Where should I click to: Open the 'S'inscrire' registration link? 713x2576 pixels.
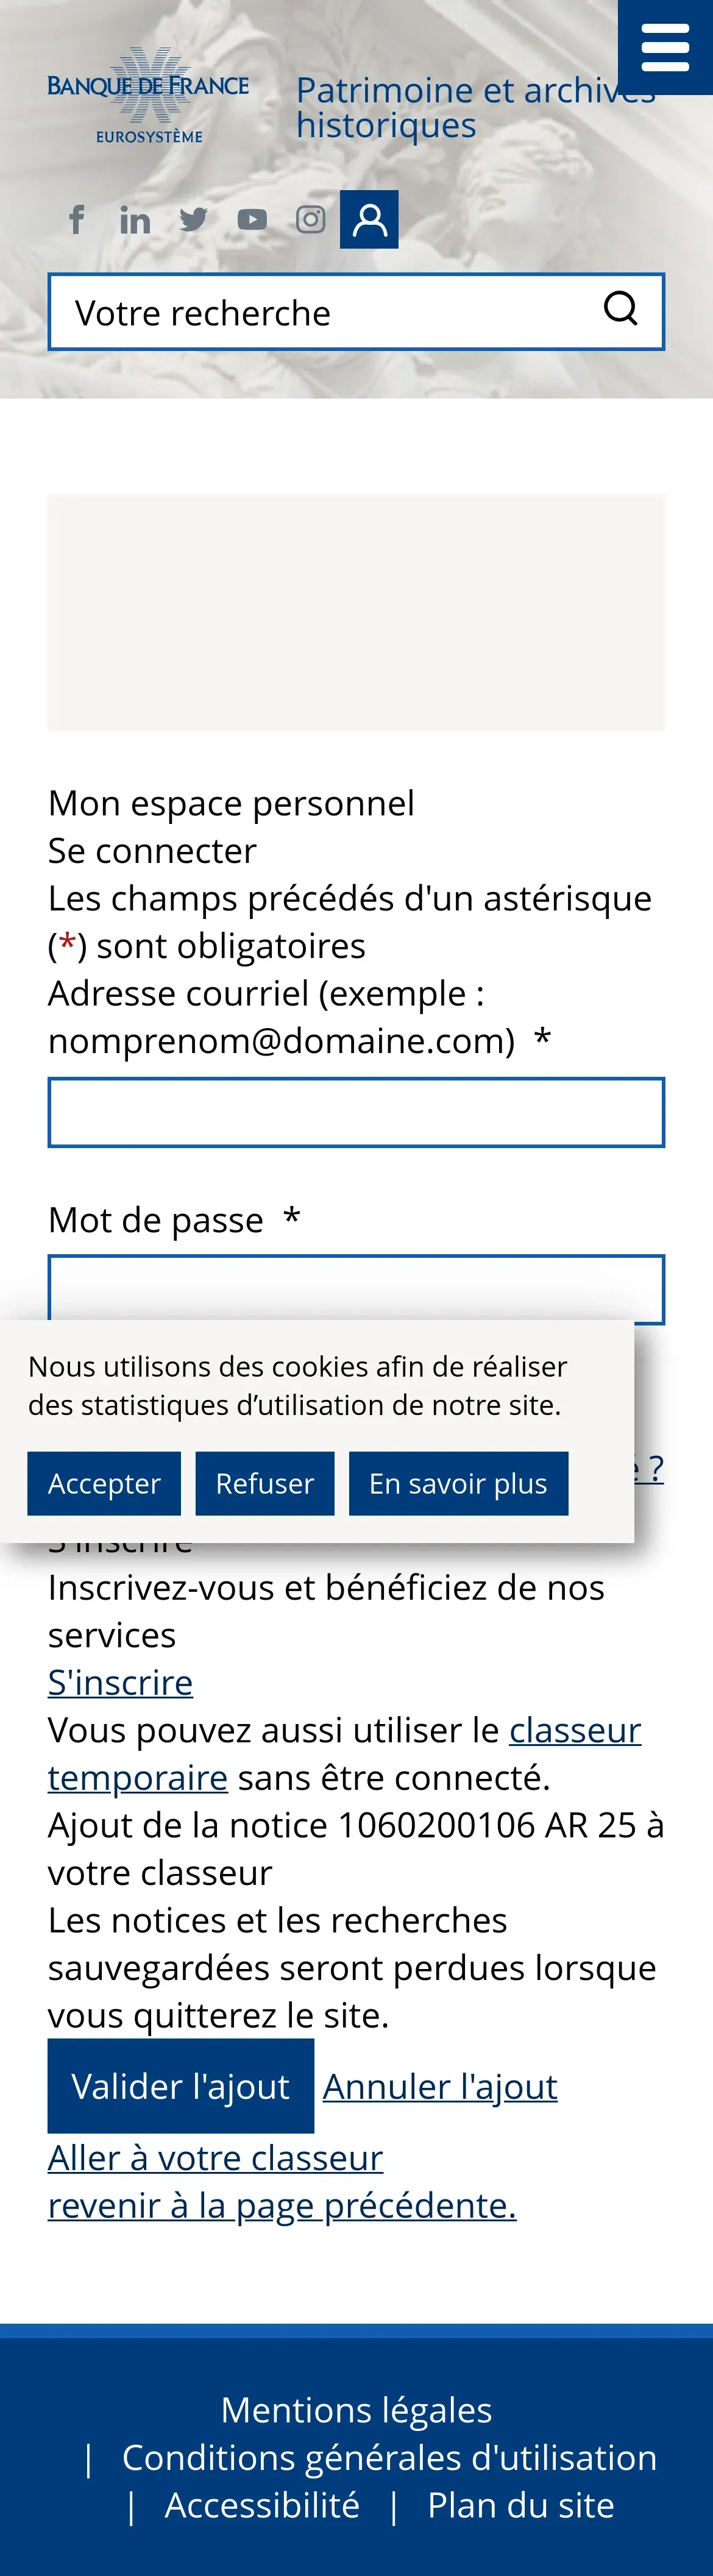click(120, 1682)
